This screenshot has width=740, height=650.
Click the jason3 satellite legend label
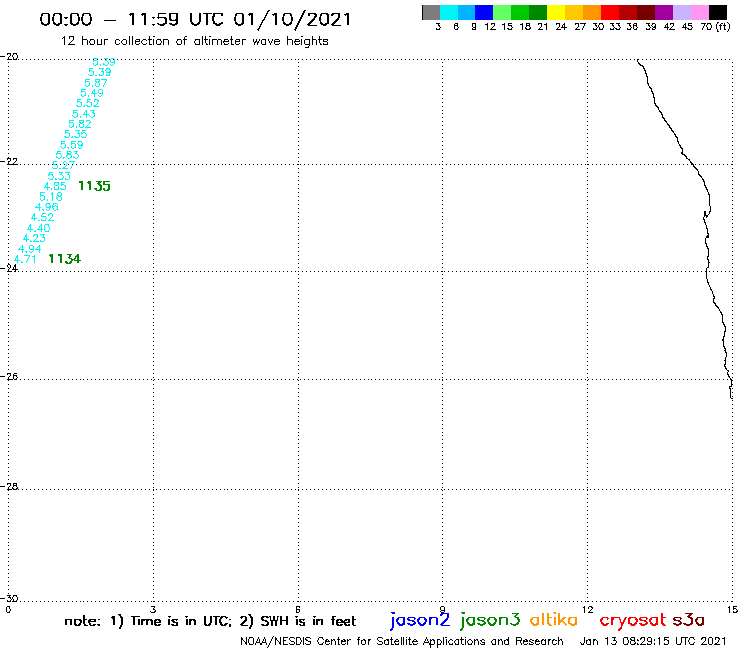point(490,620)
